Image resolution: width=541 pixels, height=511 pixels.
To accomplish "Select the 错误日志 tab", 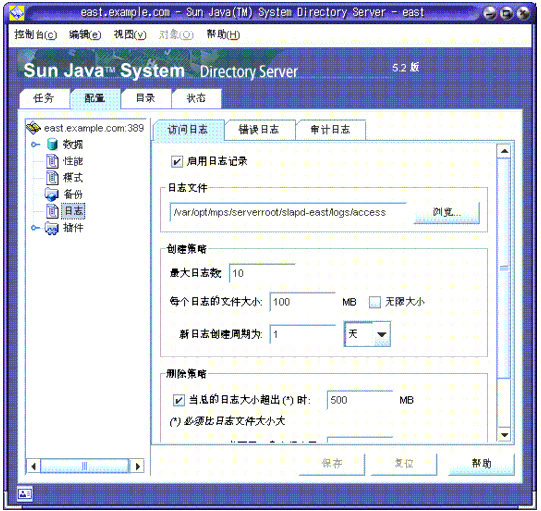I will (259, 130).
